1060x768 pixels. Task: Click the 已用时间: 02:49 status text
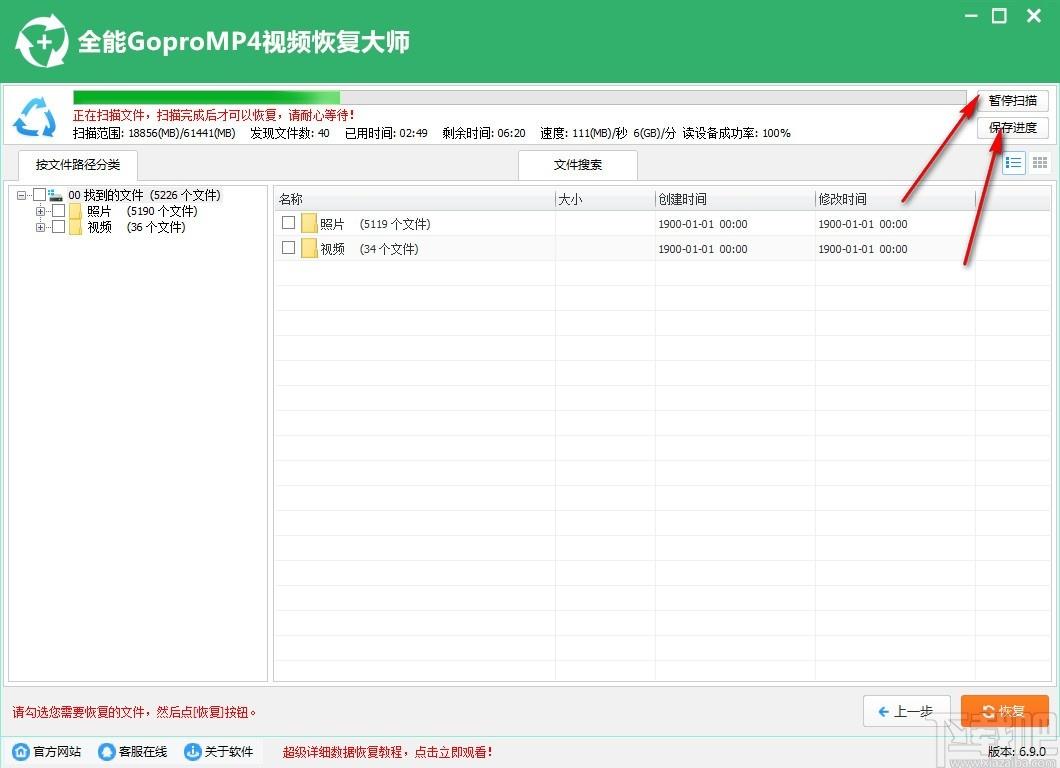(386, 133)
